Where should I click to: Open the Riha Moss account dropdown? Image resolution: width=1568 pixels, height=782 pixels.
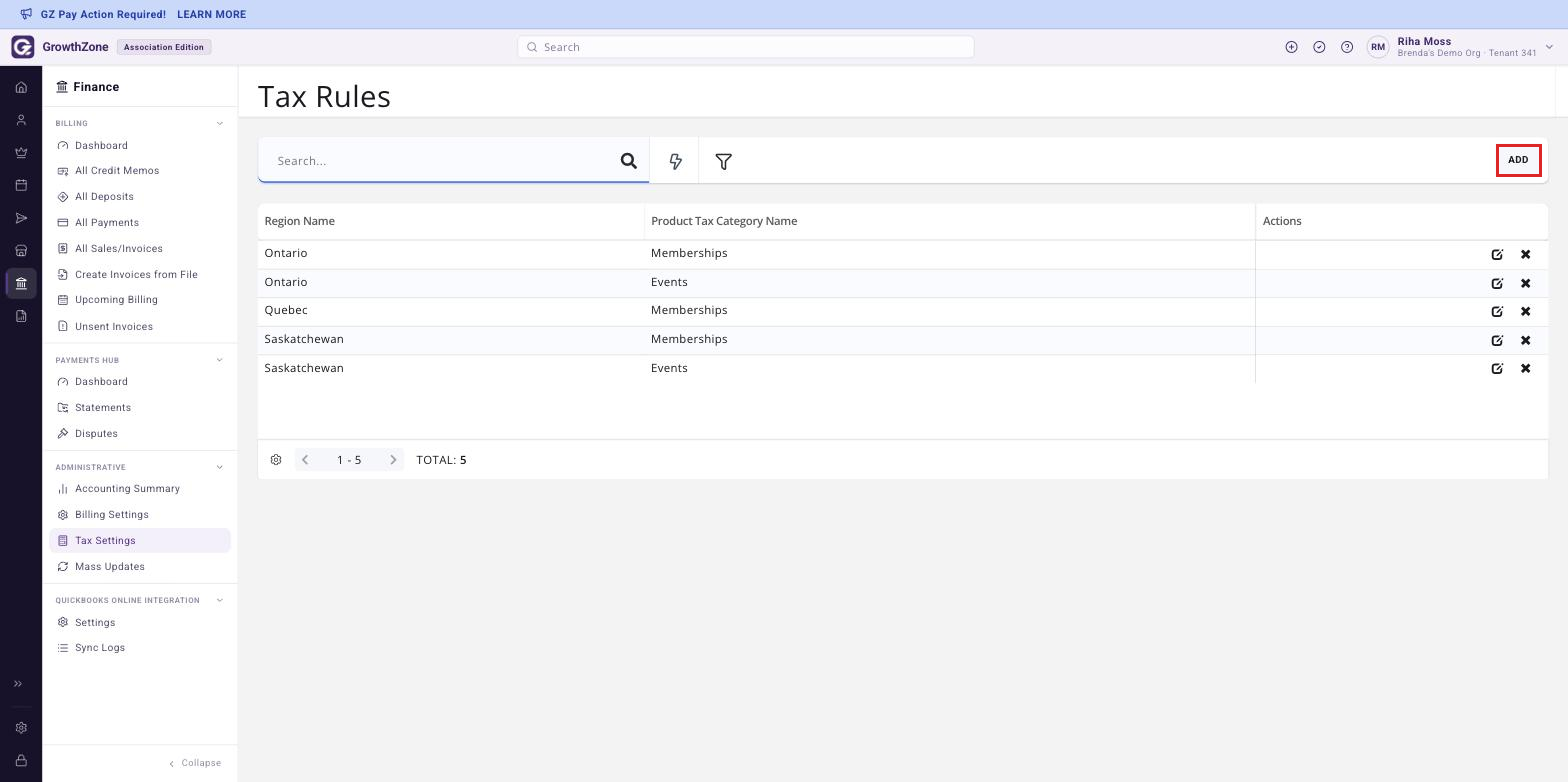click(x=1549, y=47)
